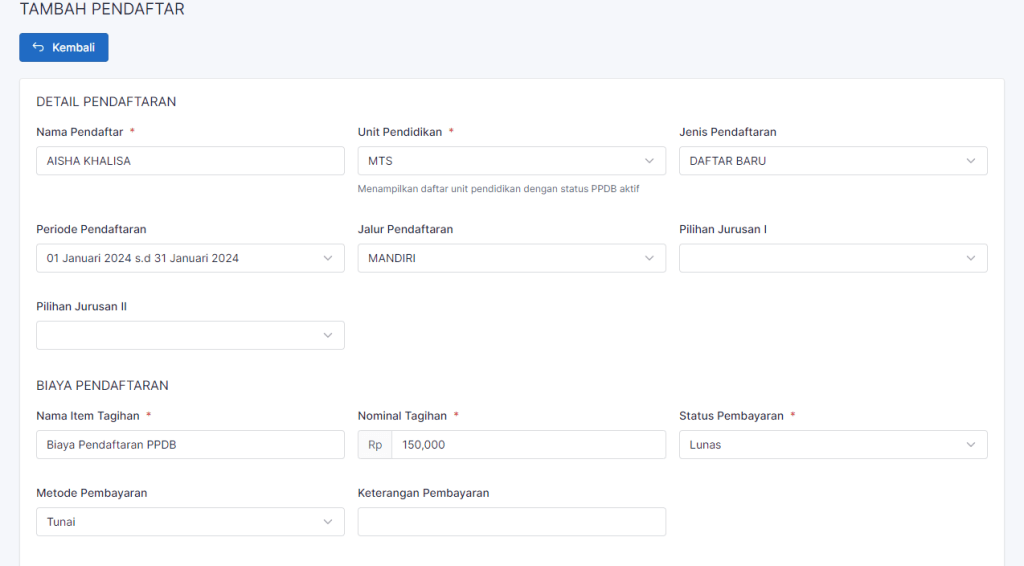Screen dimensions: 1024x566
Task: Click the chevron in Unit Pendidikan field
Action: (649, 161)
